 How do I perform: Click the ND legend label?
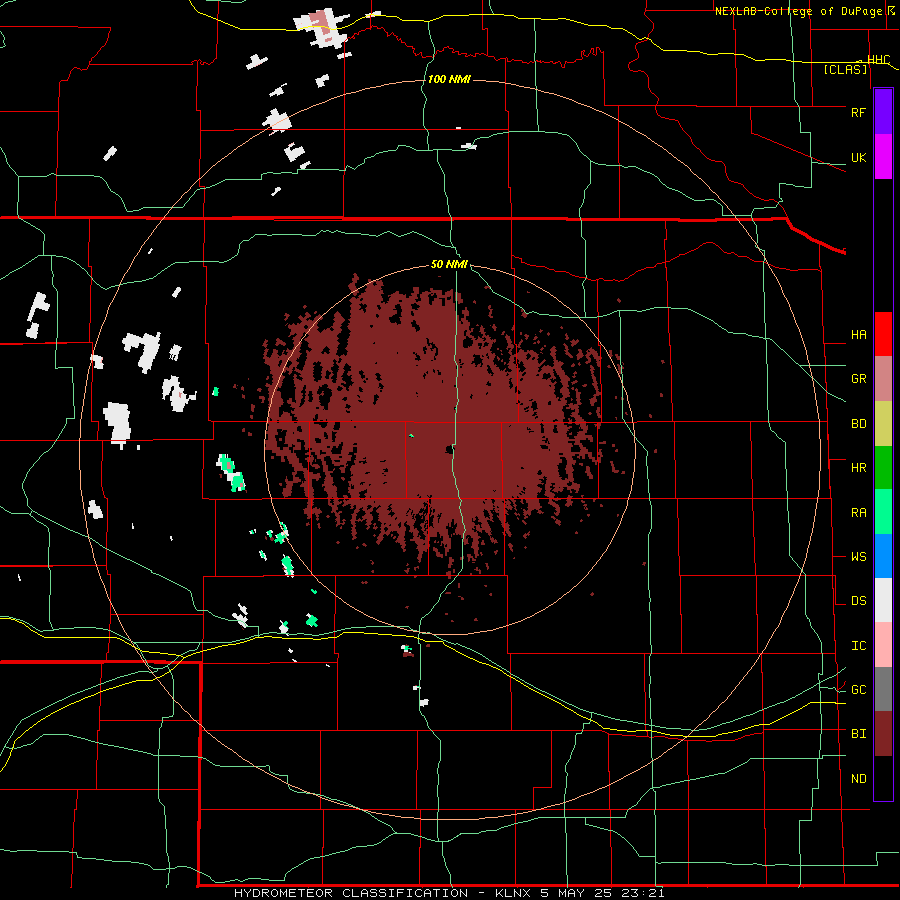click(859, 779)
